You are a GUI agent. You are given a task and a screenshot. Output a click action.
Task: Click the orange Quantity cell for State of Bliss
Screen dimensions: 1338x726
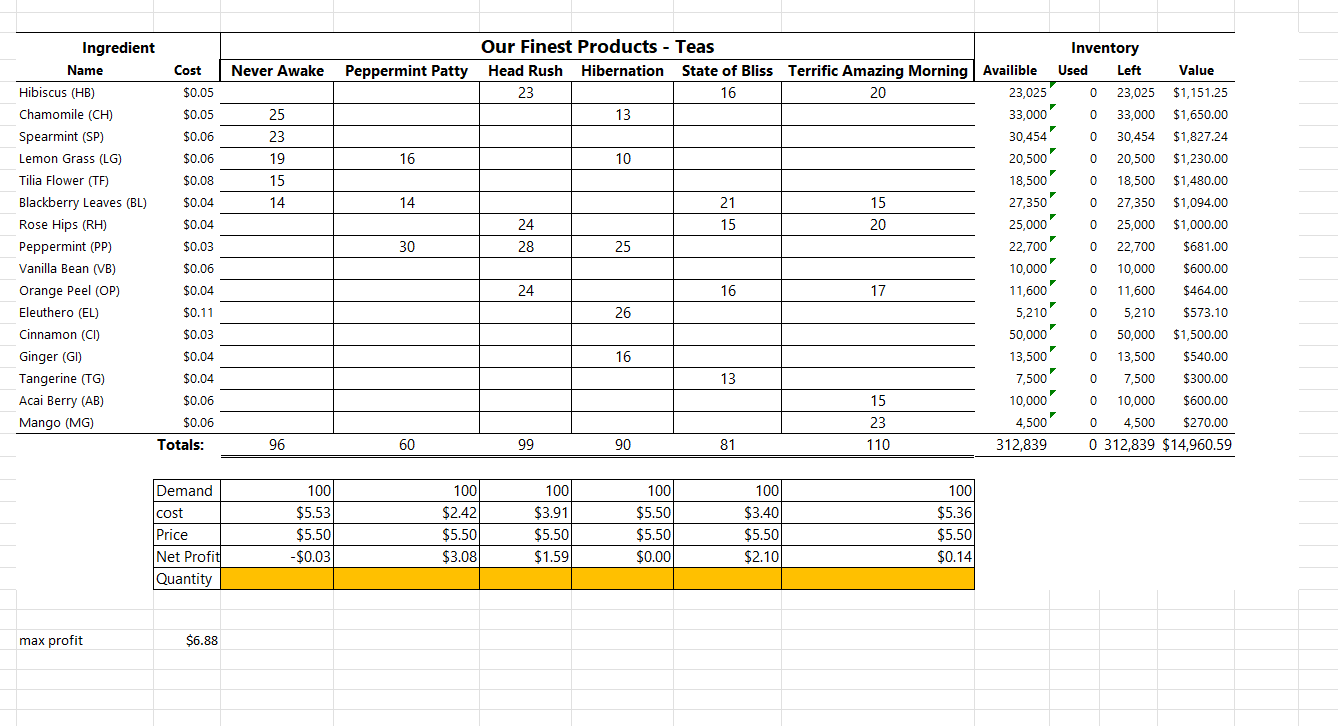(x=728, y=579)
